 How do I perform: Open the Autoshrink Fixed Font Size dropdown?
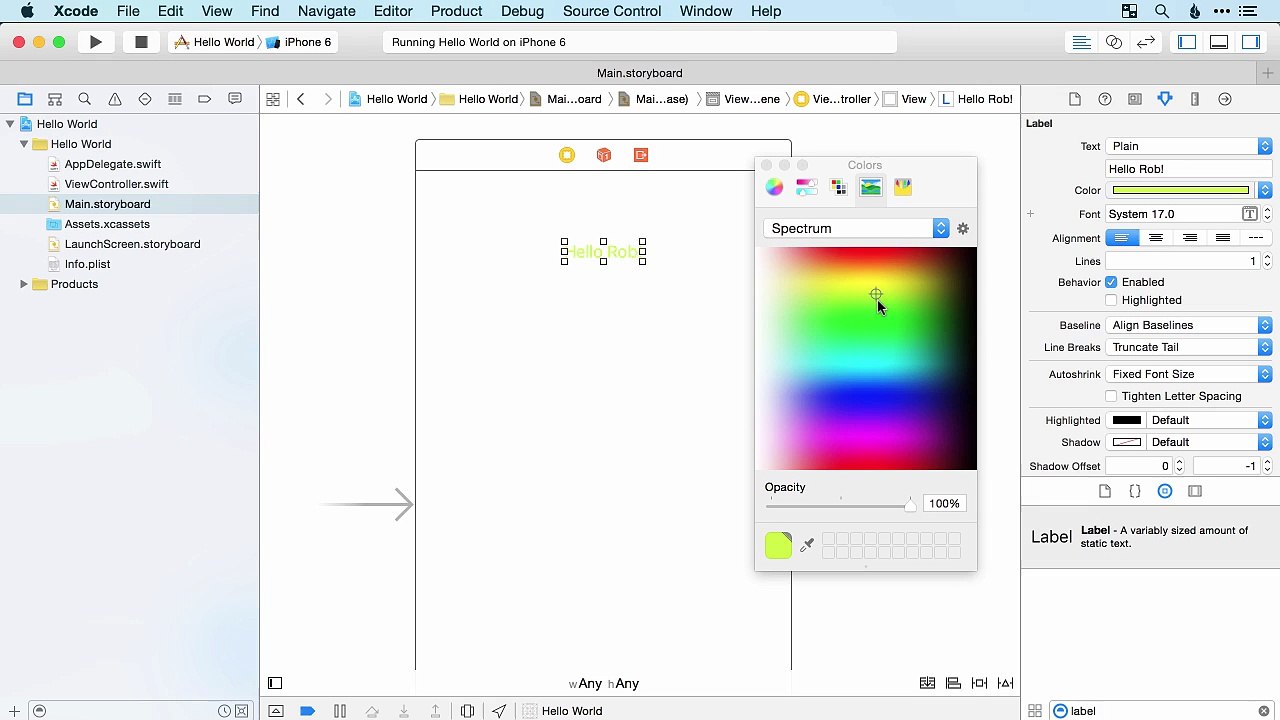point(1189,374)
